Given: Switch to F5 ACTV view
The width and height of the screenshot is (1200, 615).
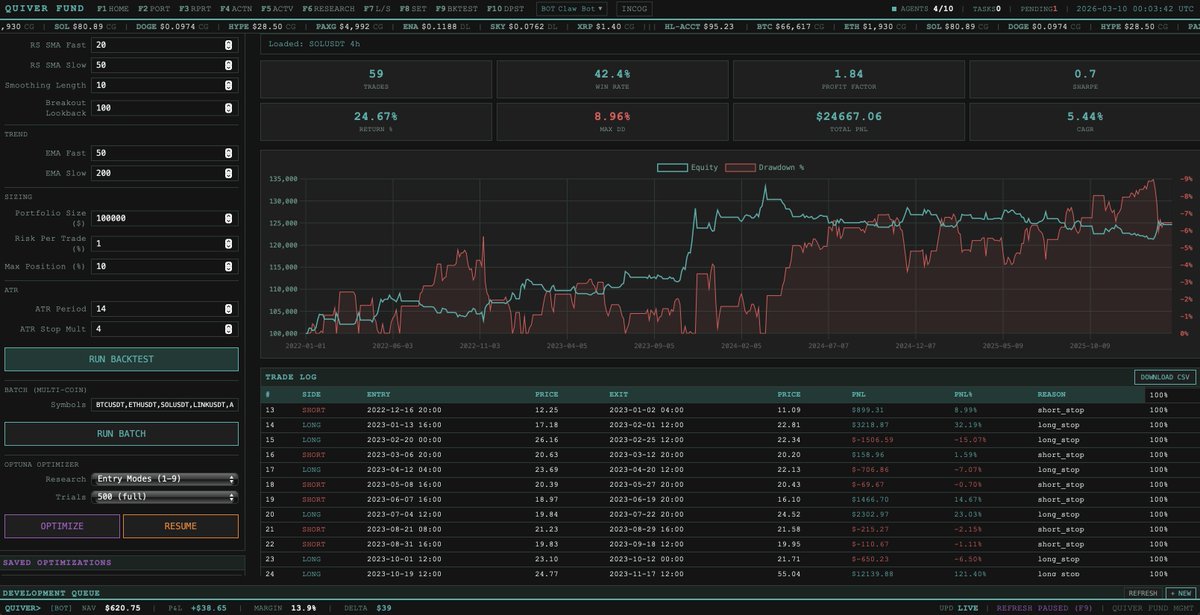Looking at the screenshot, I should tap(277, 8).
